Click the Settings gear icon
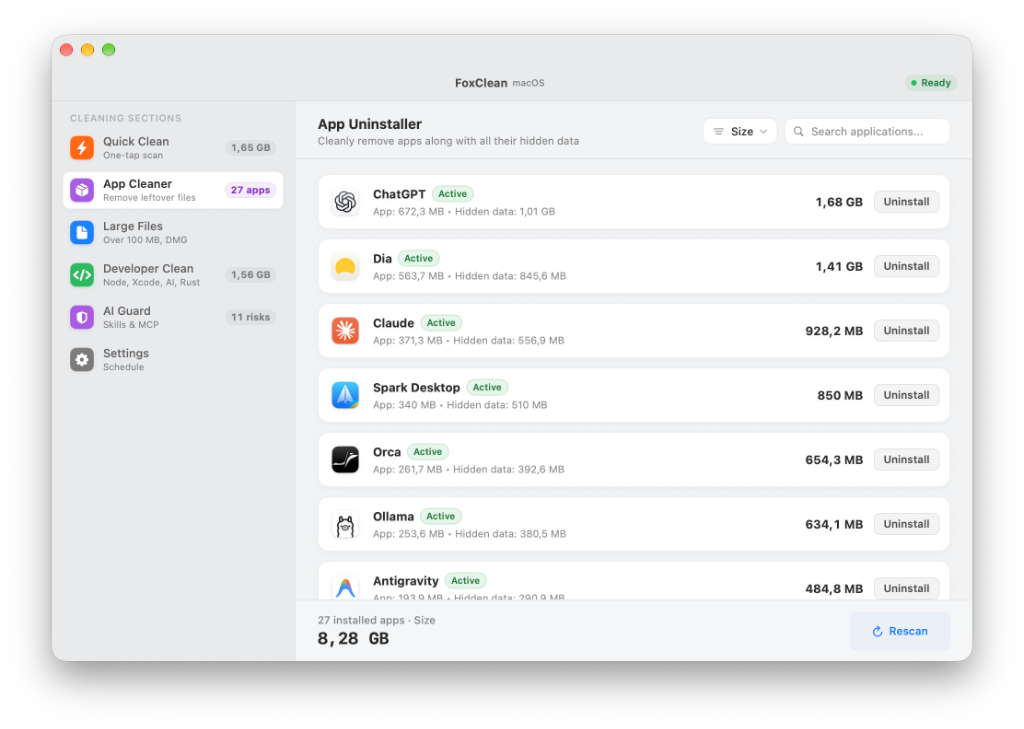The height and width of the screenshot is (729, 1024). [82, 360]
